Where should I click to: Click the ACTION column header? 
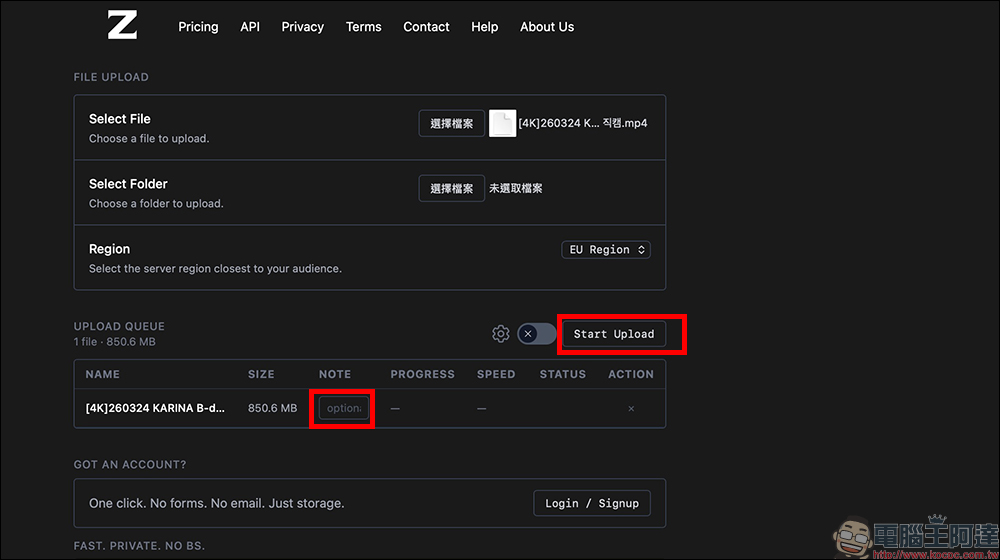tap(631, 374)
